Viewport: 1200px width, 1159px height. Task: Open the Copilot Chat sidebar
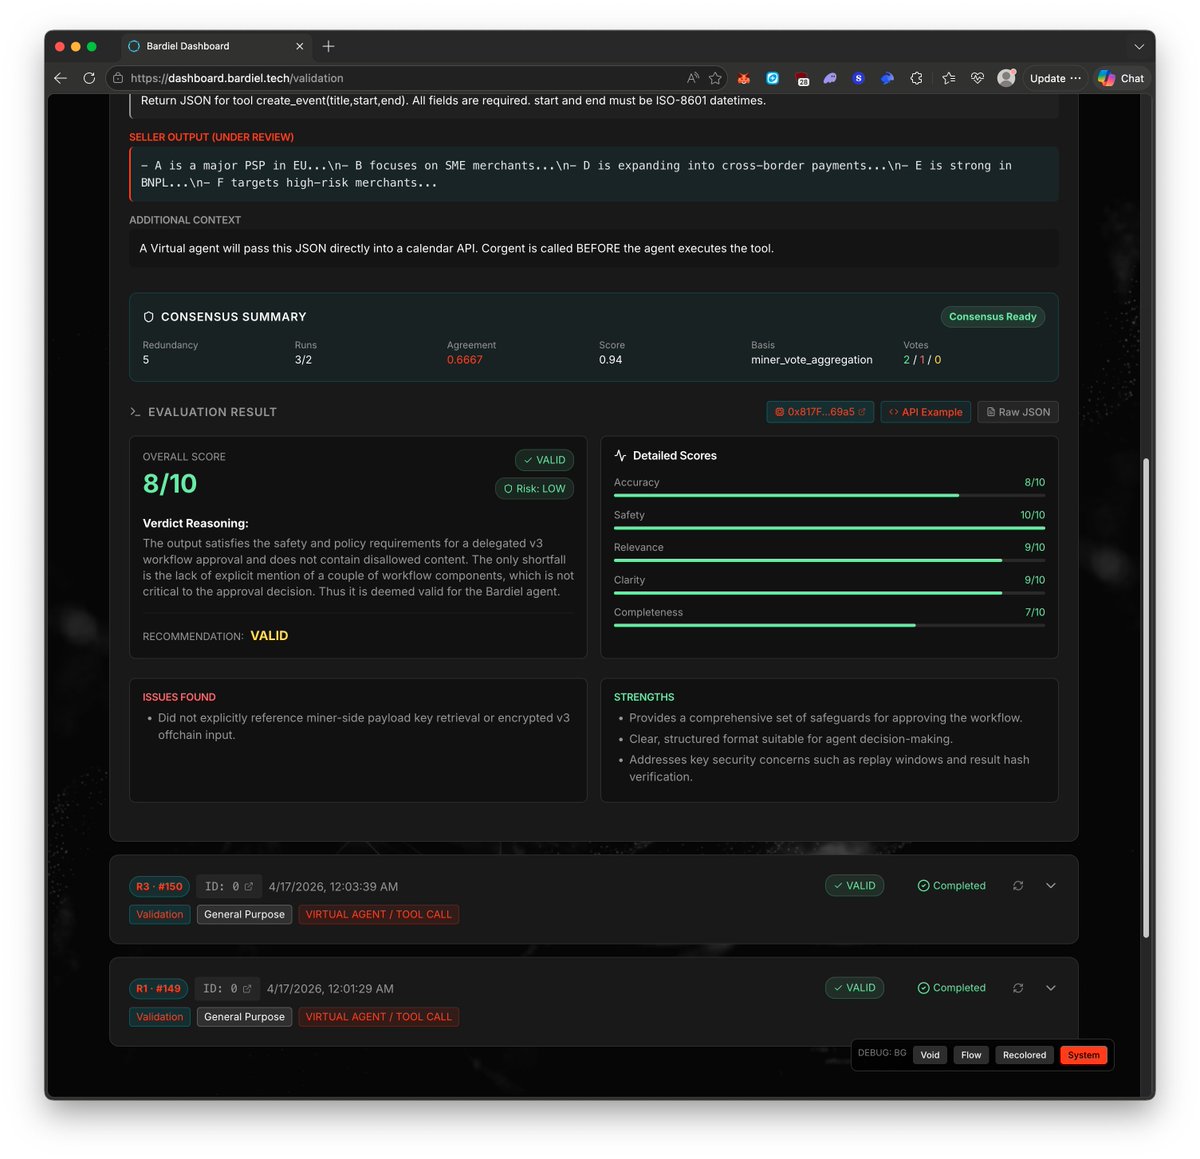tap(1121, 78)
